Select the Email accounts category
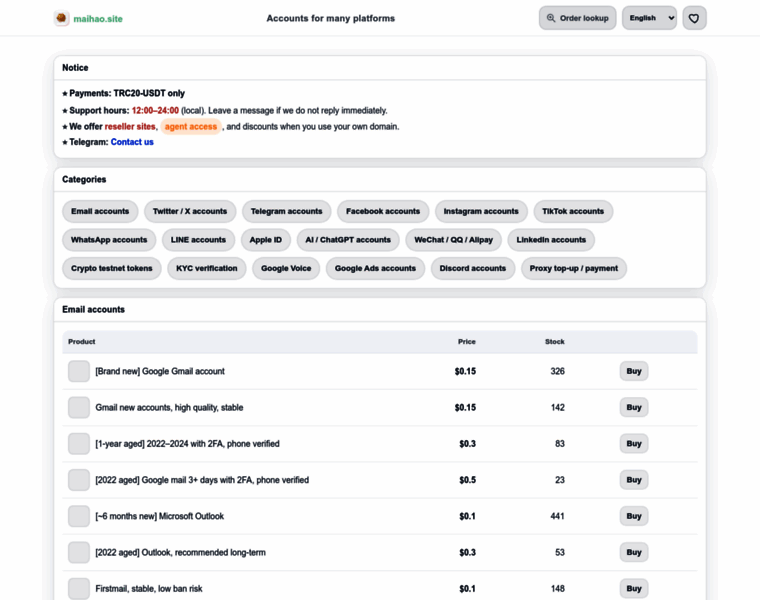 coord(100,211)
